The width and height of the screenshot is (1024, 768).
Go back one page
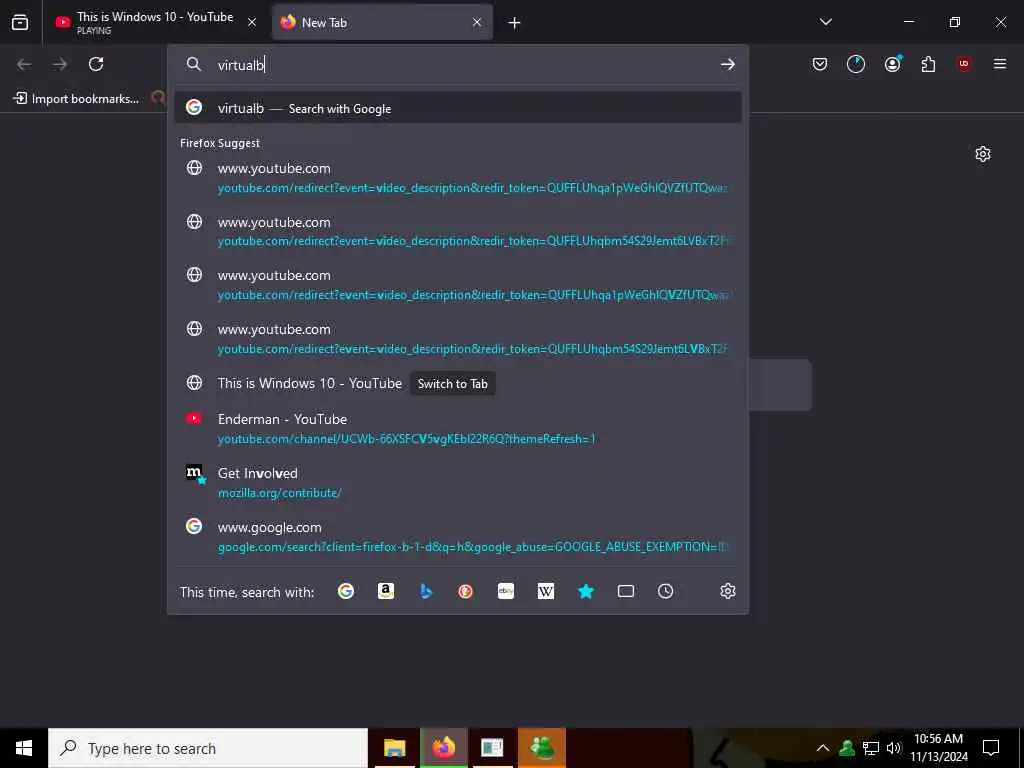(24, 64)
